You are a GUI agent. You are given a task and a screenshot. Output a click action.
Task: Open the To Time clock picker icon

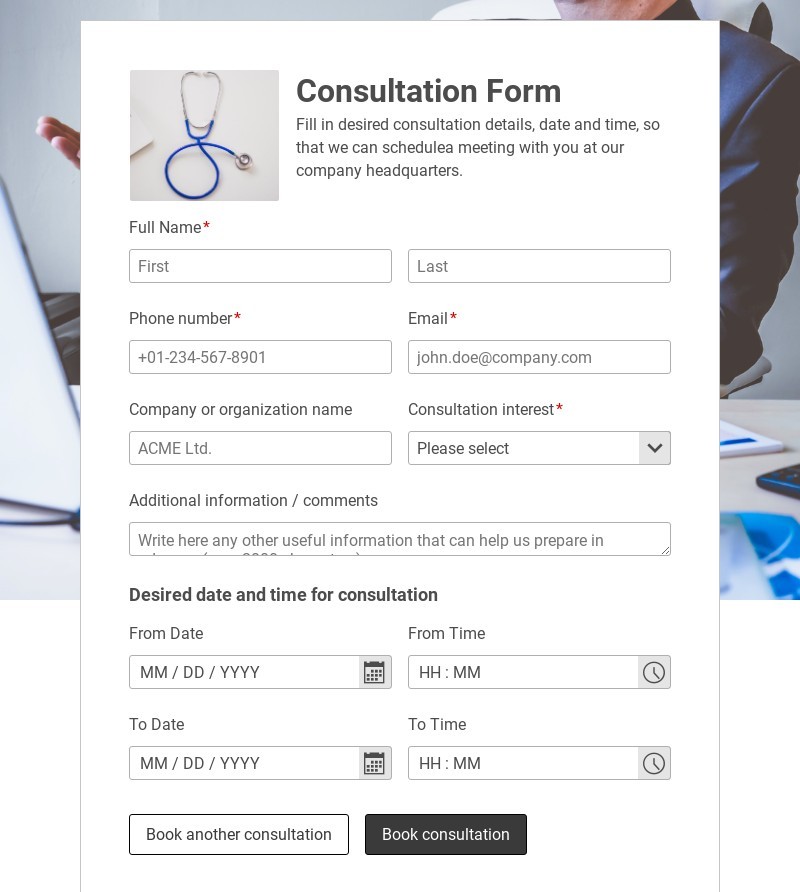[x=654, y=763]
